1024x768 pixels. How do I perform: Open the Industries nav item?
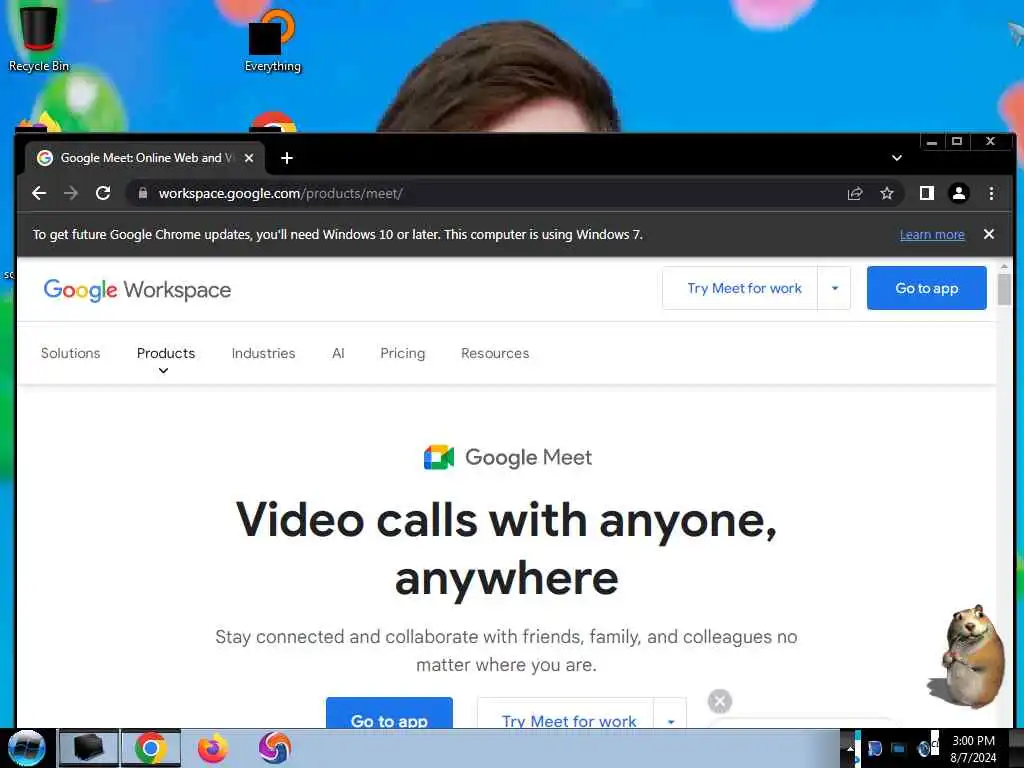tap(263, 353)
